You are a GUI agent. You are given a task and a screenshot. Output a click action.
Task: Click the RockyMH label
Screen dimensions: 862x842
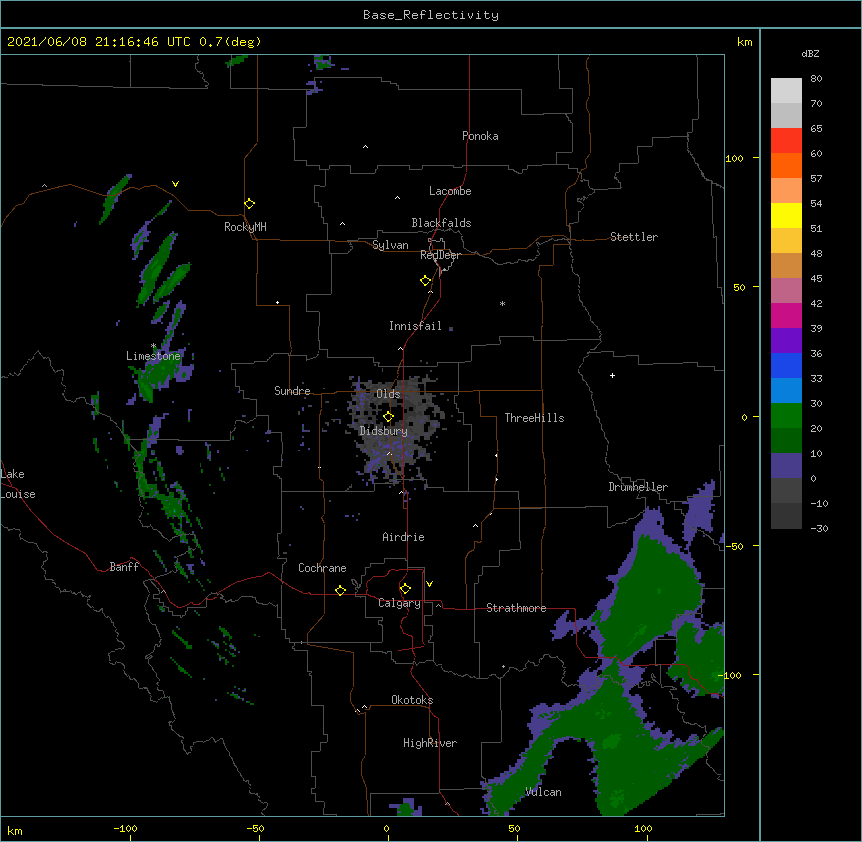[245, 227]
